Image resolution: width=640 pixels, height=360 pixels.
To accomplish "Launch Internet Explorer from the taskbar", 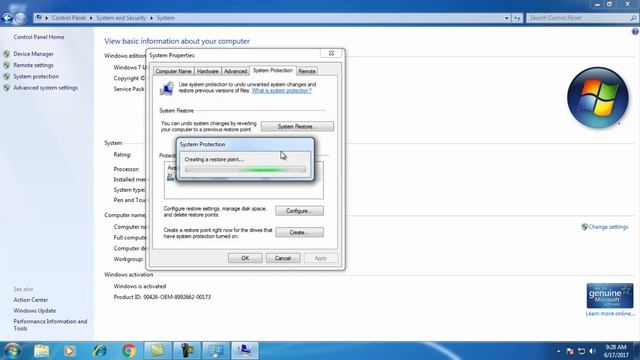I will [99, 351].
